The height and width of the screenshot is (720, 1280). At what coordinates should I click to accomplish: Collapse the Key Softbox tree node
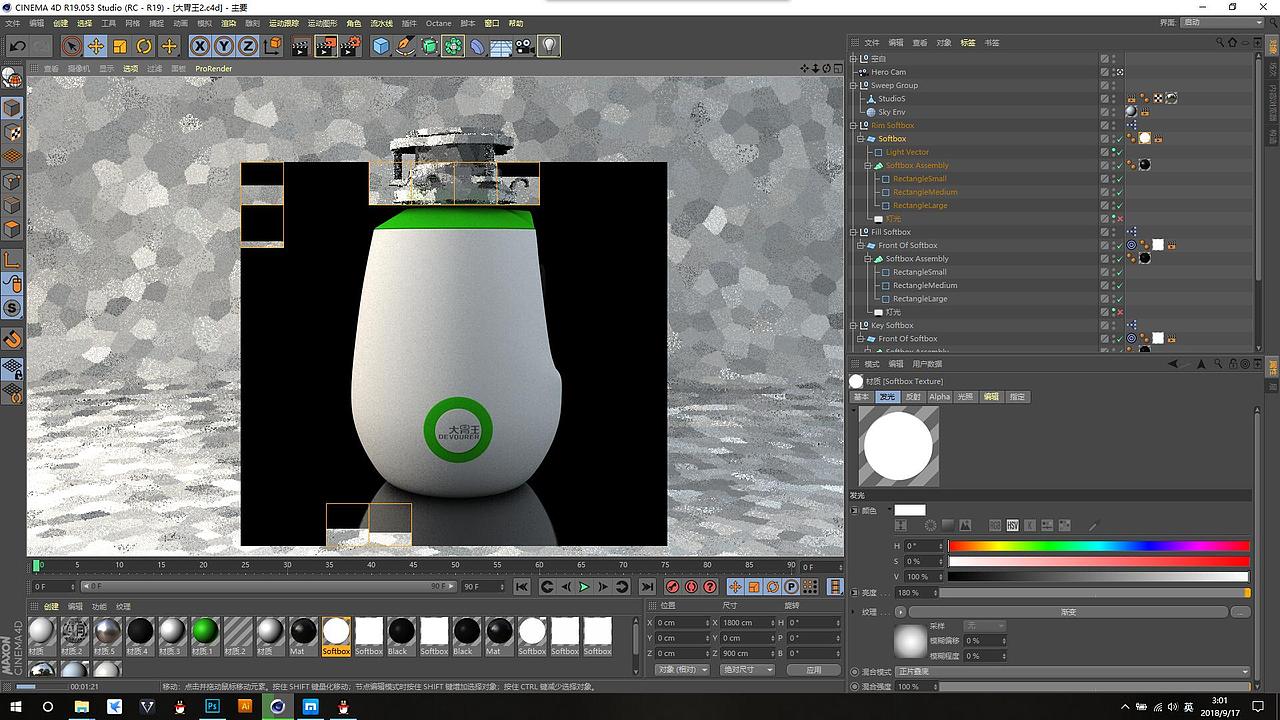point(854,325)
